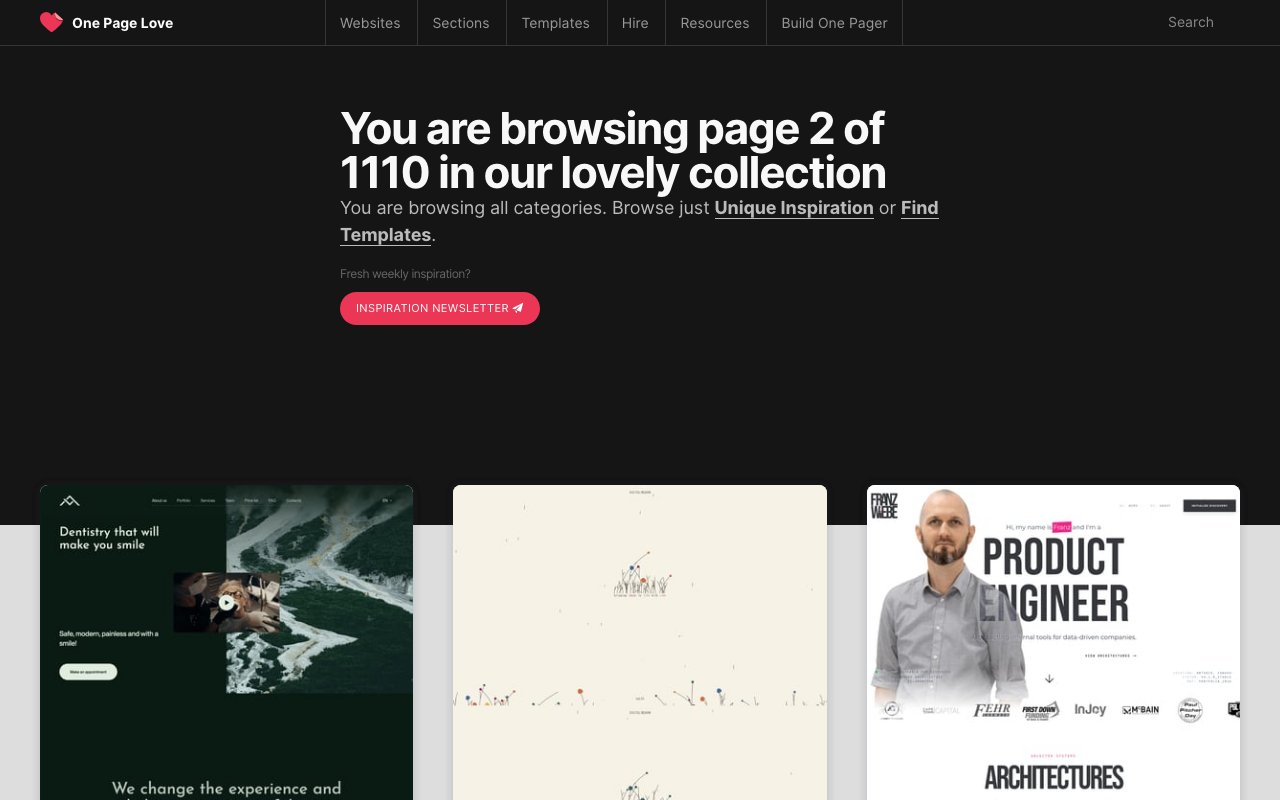Click the Search field in the header
Screen dimensions: 1280x800
(x=1191, y=22)
